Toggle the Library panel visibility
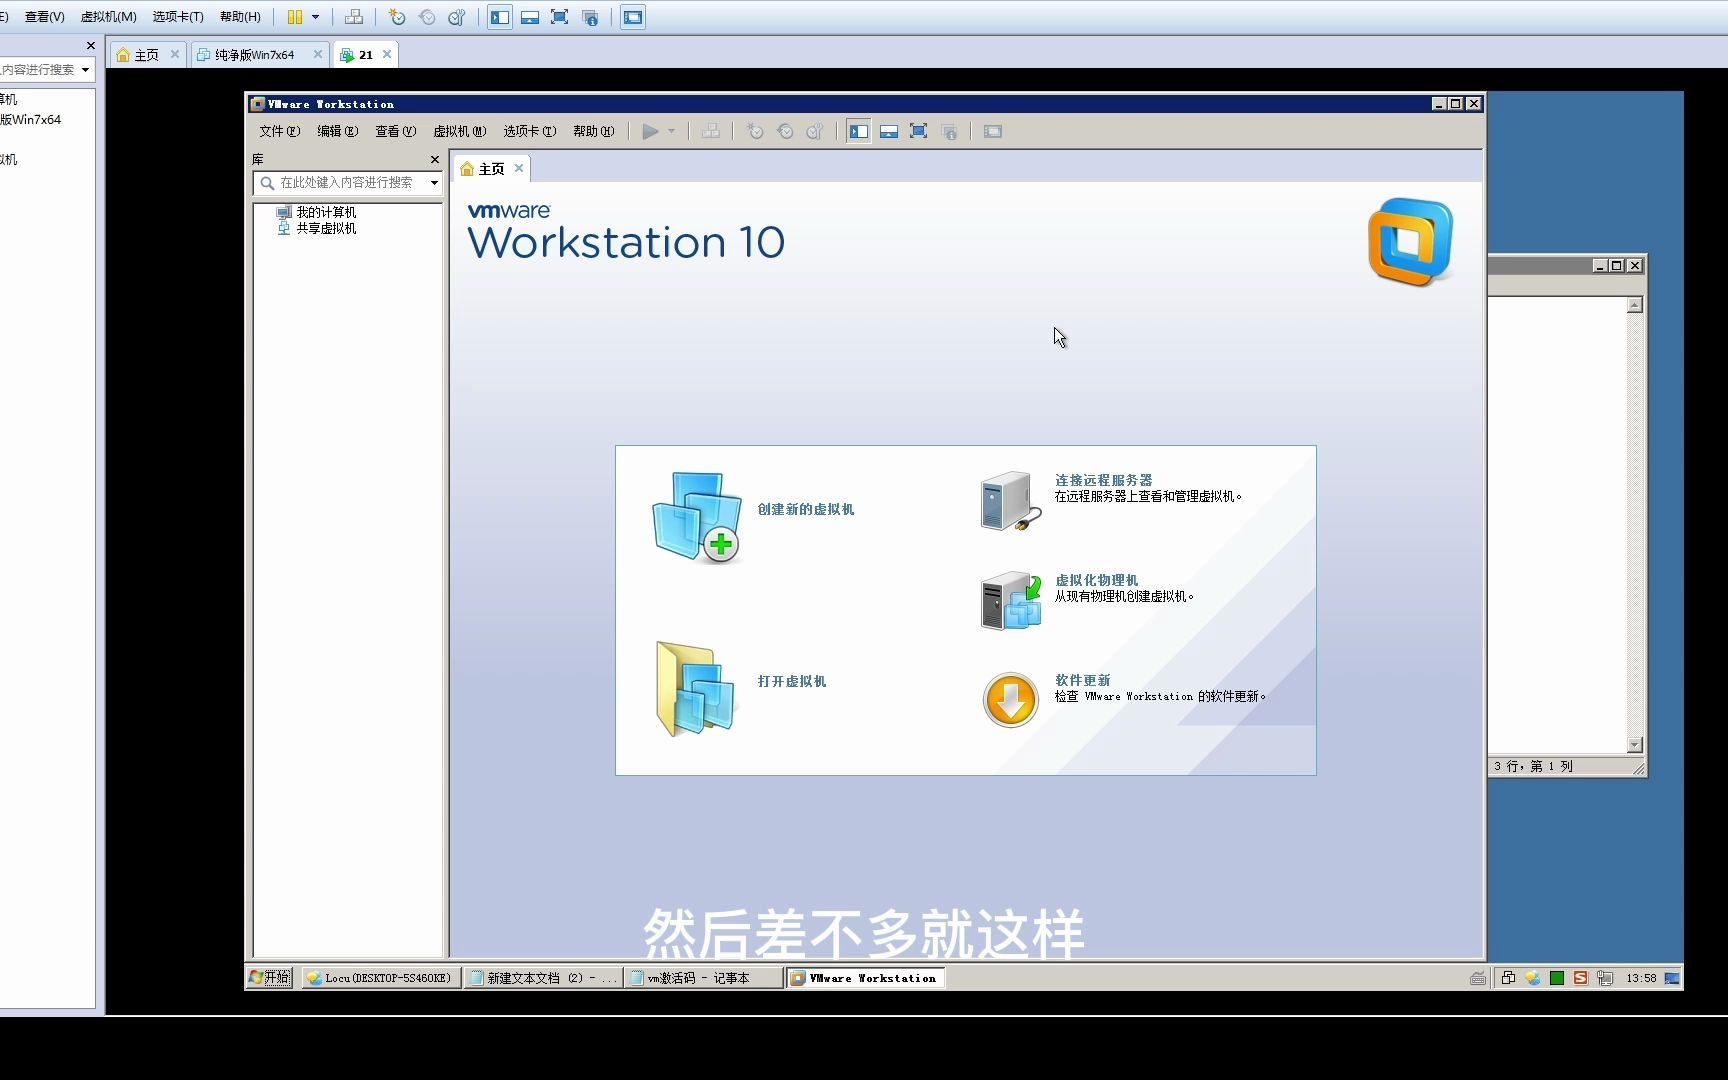The height and width of the screenshot is (1080, 1728). 858,131
